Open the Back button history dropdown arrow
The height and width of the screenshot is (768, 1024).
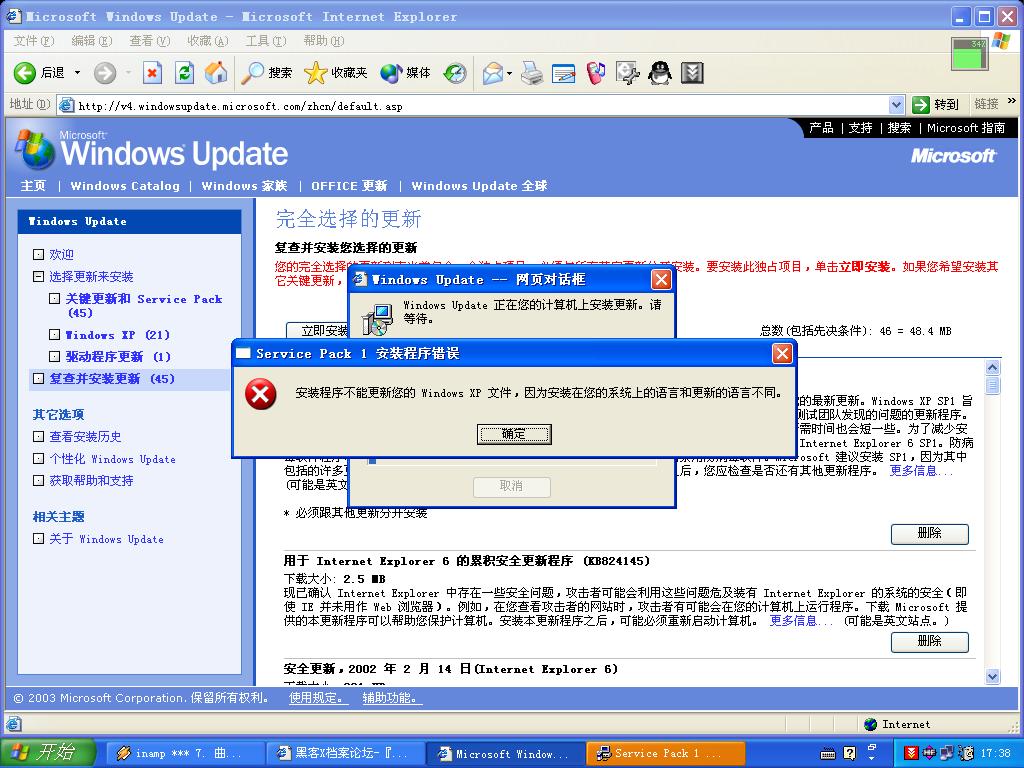77,72
